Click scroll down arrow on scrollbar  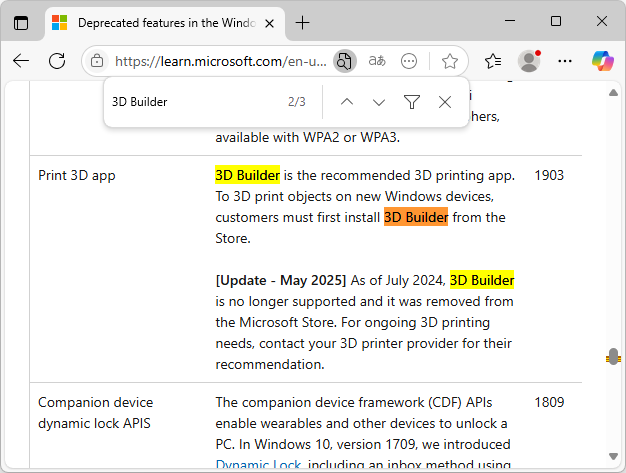613,456
